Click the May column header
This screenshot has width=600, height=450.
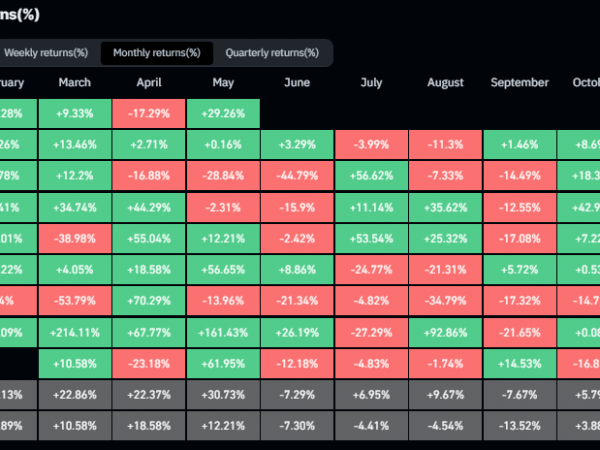[x=223, y=82]
